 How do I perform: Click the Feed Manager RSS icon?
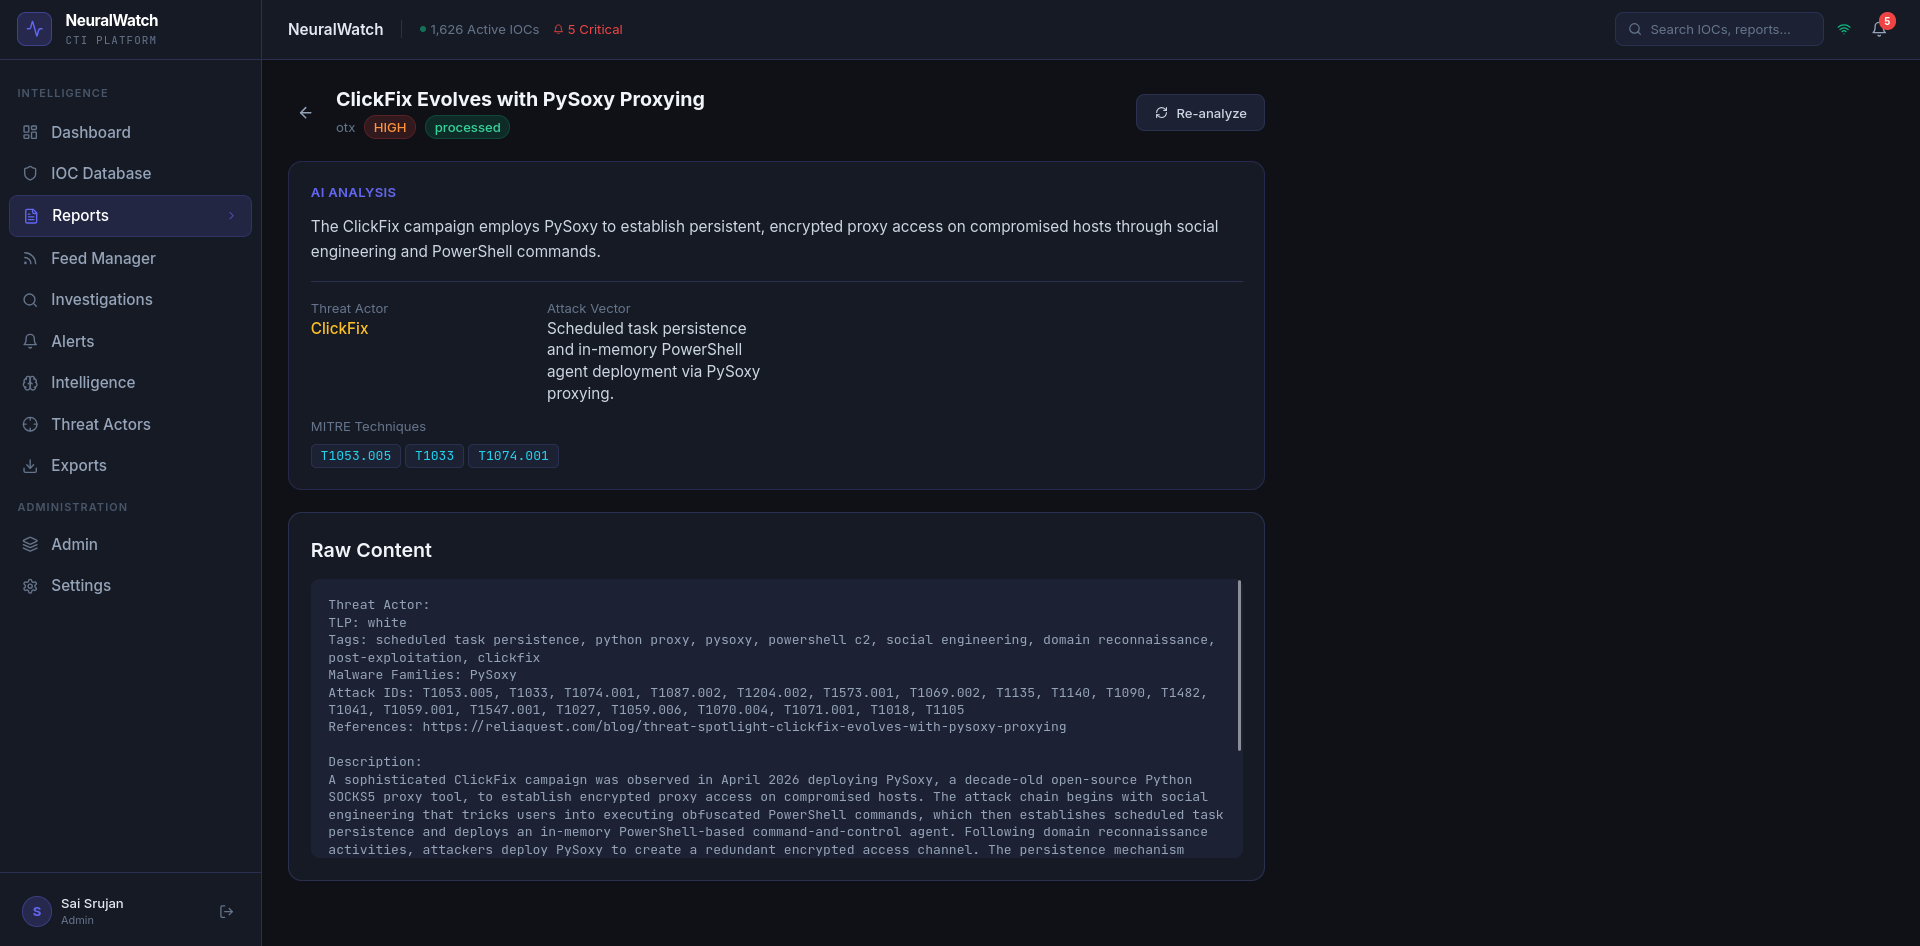pos(30,258)
